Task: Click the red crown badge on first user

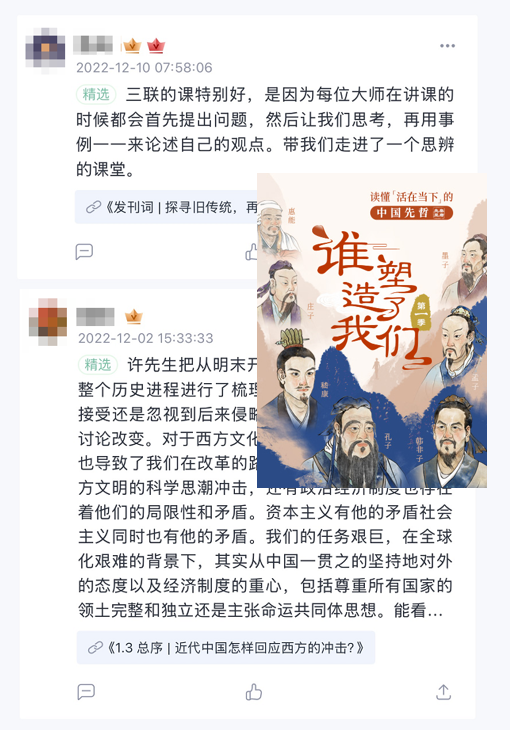Action: tap(156, 46)
